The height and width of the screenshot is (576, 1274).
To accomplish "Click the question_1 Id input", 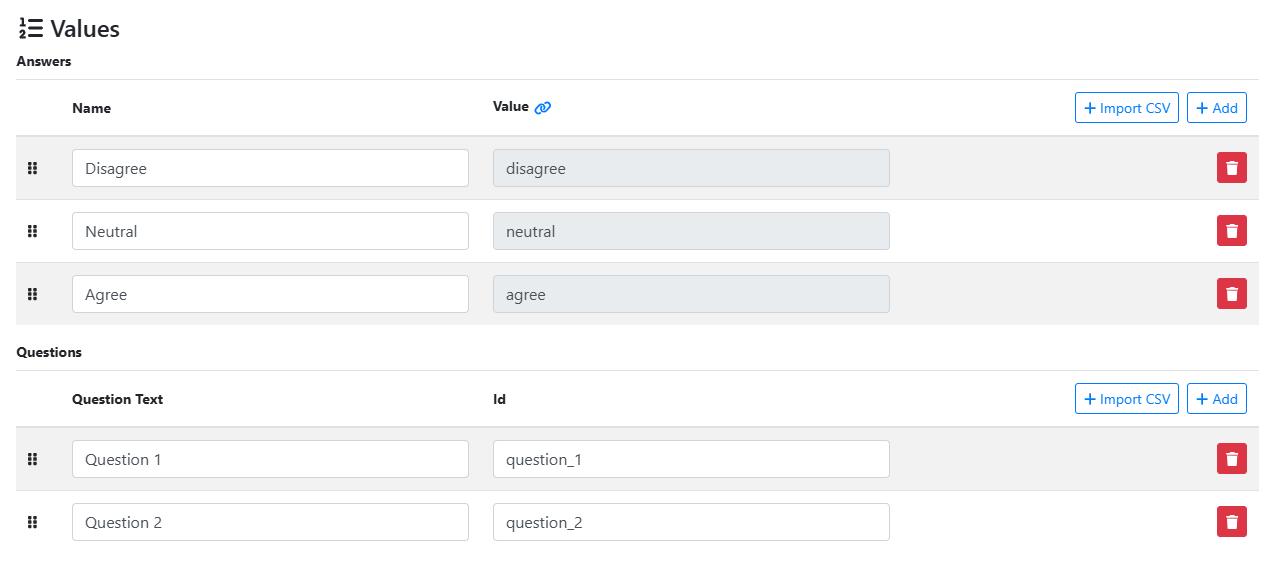I will pyautogui.click(x=691, y=459).
